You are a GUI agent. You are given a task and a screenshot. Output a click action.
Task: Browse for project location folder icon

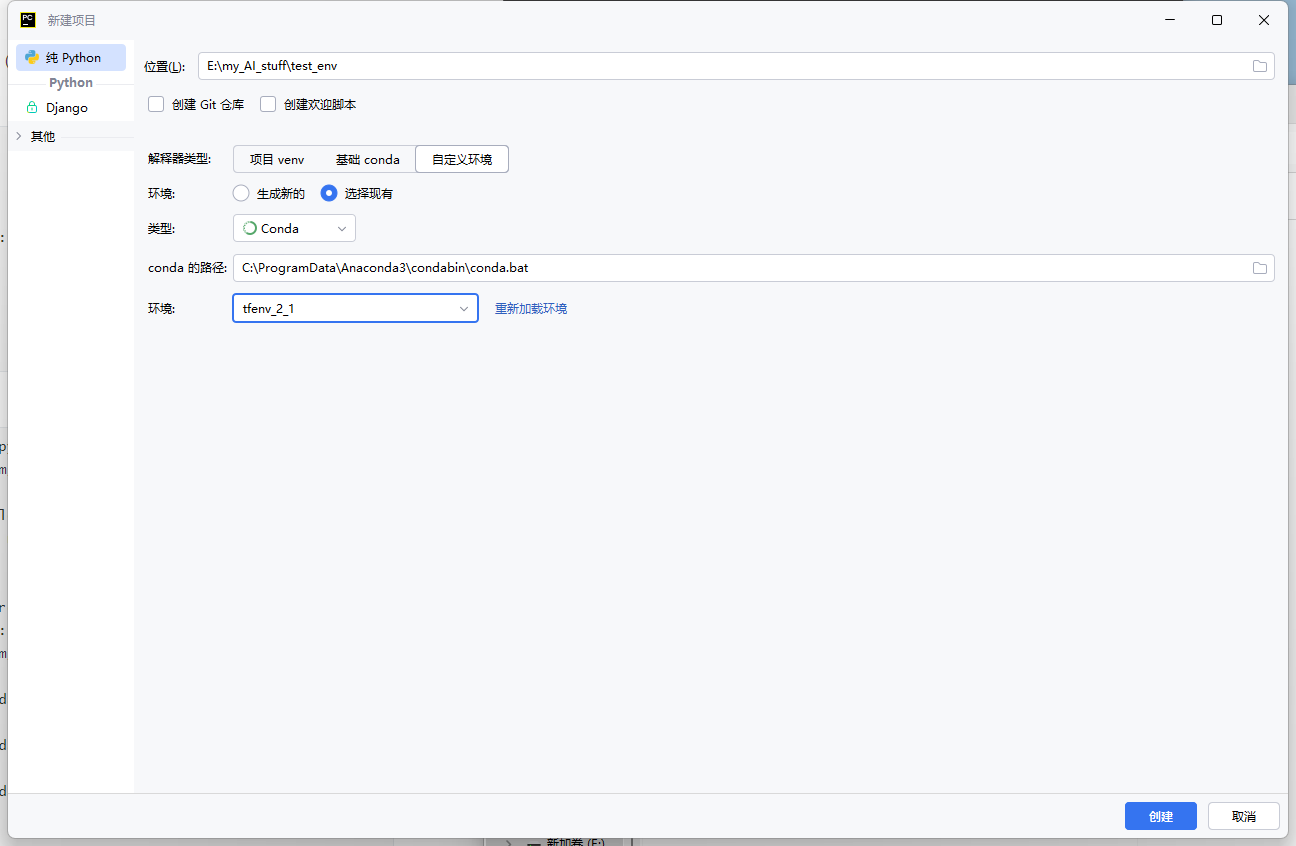coord(1260,66)
